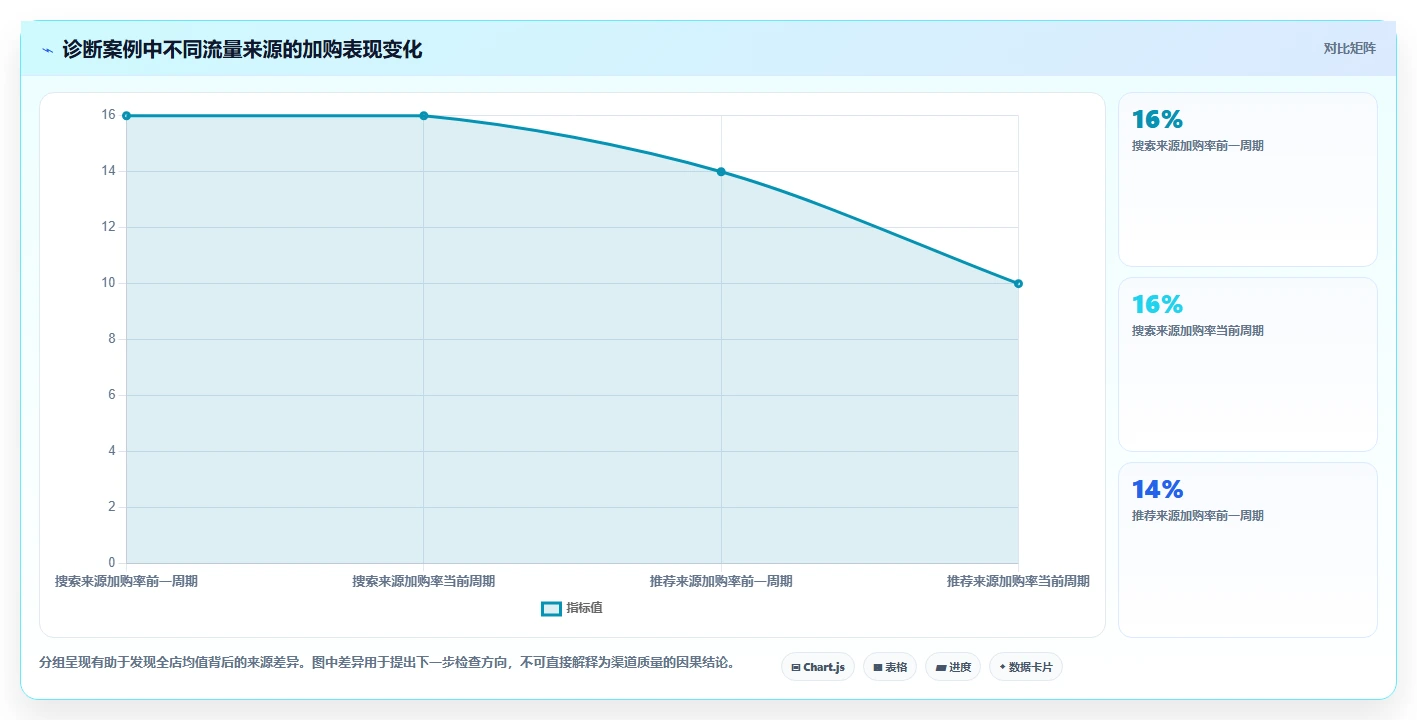Click card caption 搜索来源加购率当前周期
The width and height of the screenshot is (1417, 720).
point(1197,331)
